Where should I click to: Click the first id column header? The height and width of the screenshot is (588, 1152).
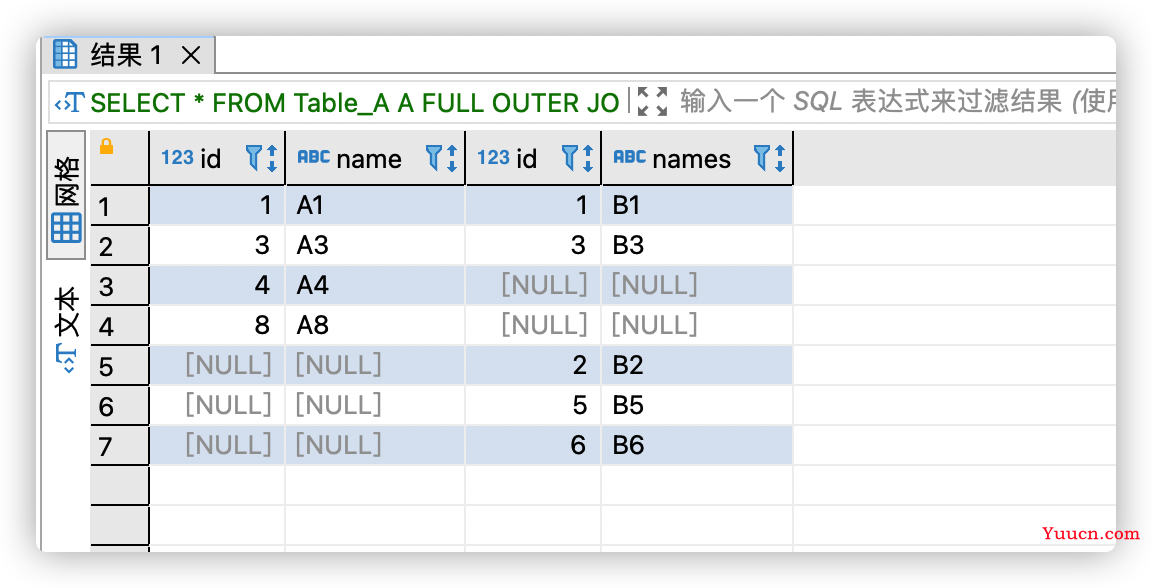coord(217,158)
